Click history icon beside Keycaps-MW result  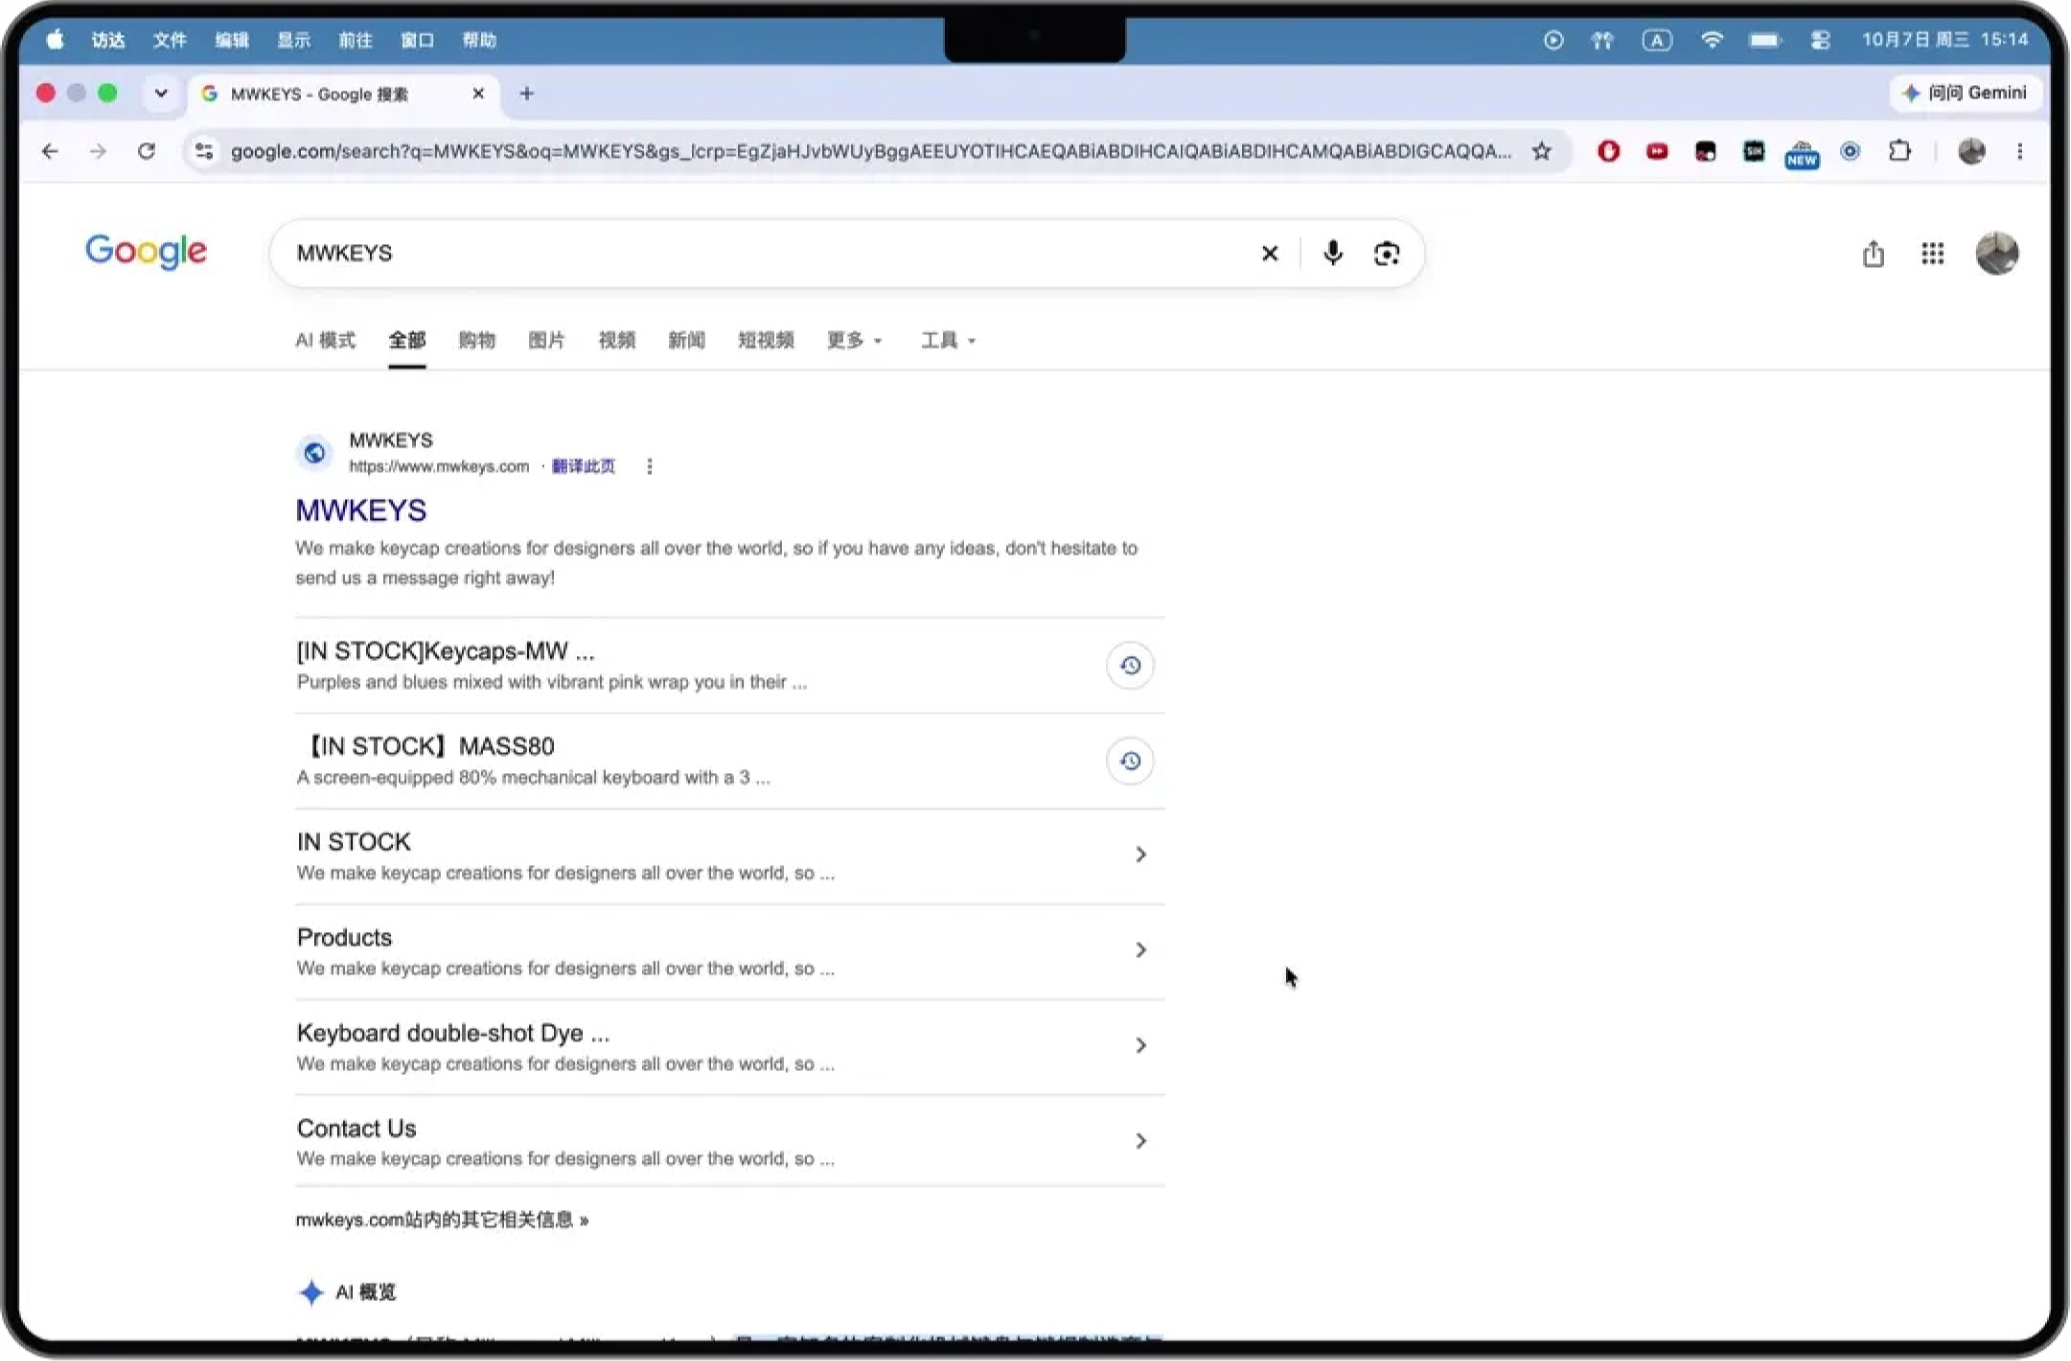[x=1130, y=665]
